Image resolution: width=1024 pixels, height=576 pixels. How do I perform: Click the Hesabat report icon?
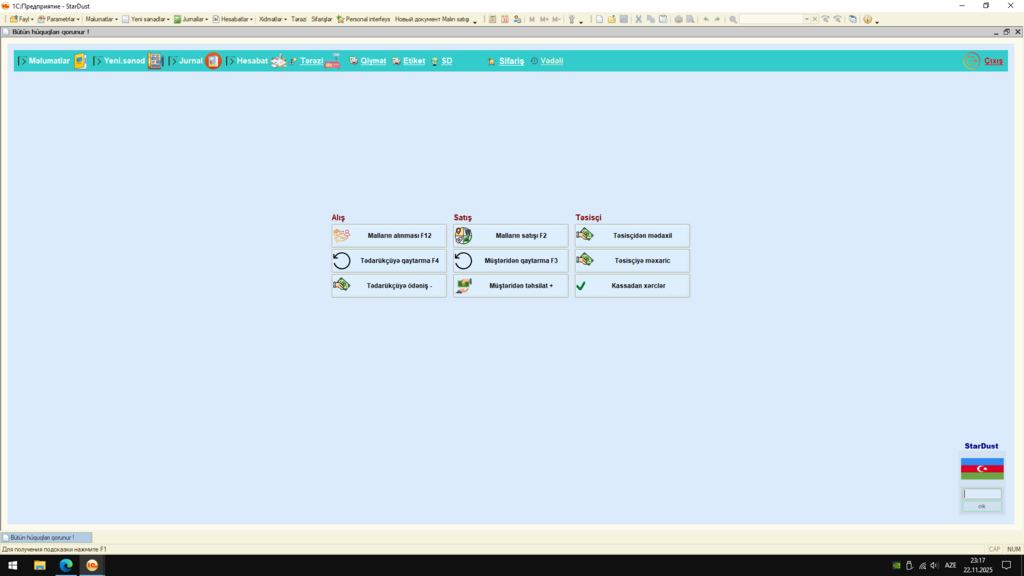click(x=278, y=61)
